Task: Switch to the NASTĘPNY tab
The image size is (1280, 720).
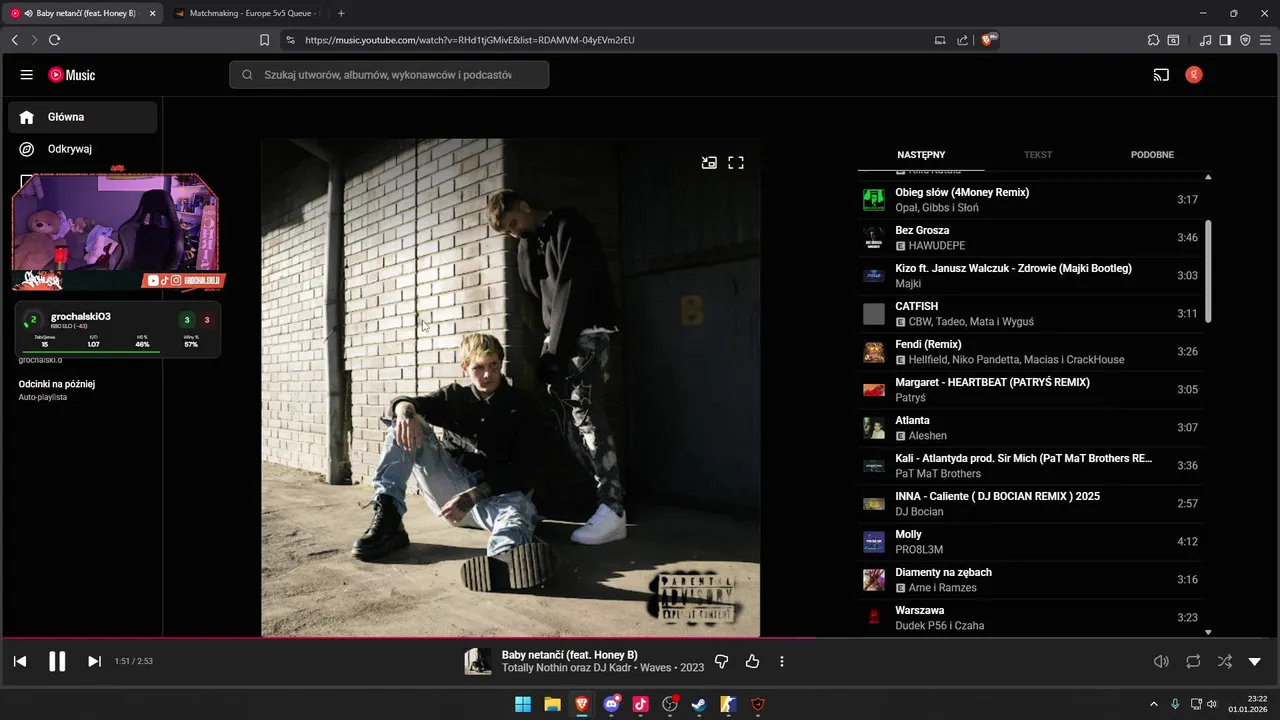Action: 921,155
